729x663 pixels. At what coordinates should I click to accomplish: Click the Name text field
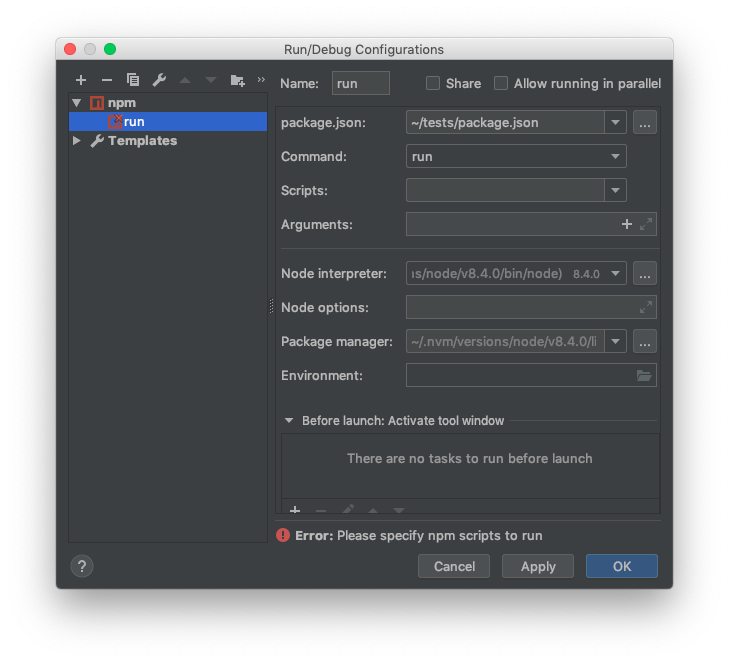360,84
